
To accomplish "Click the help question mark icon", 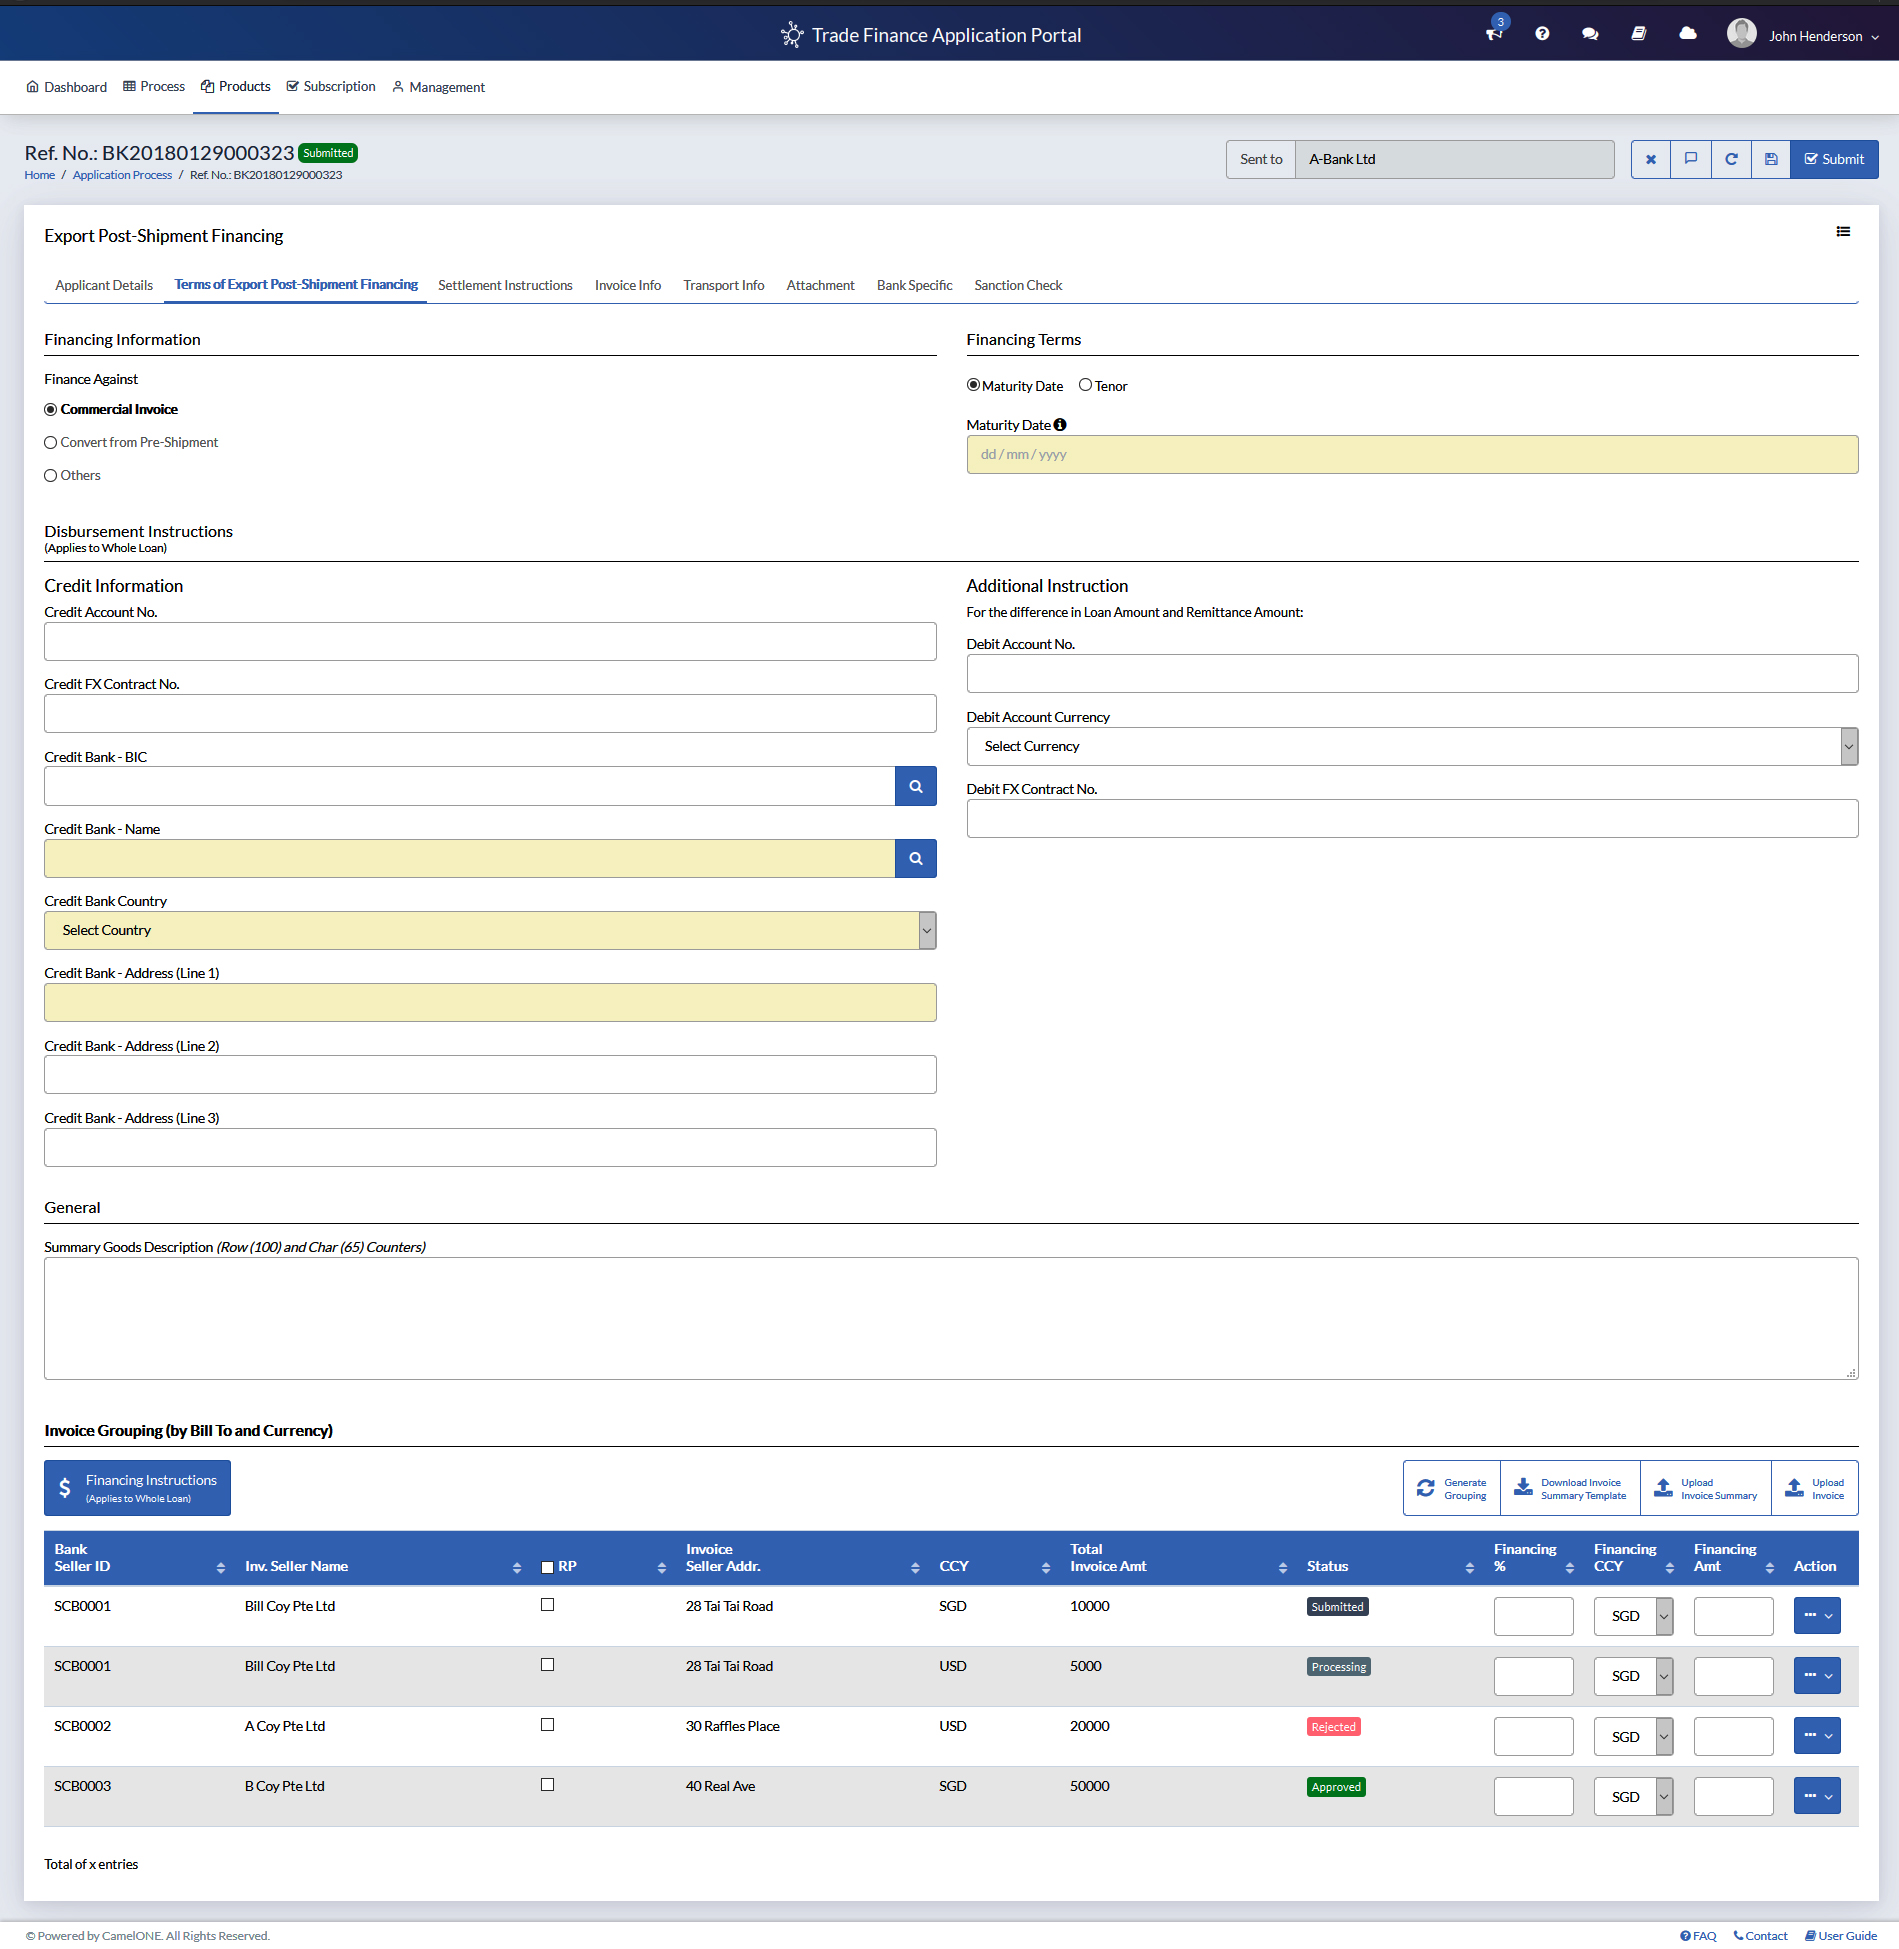I will (1542, 35).
